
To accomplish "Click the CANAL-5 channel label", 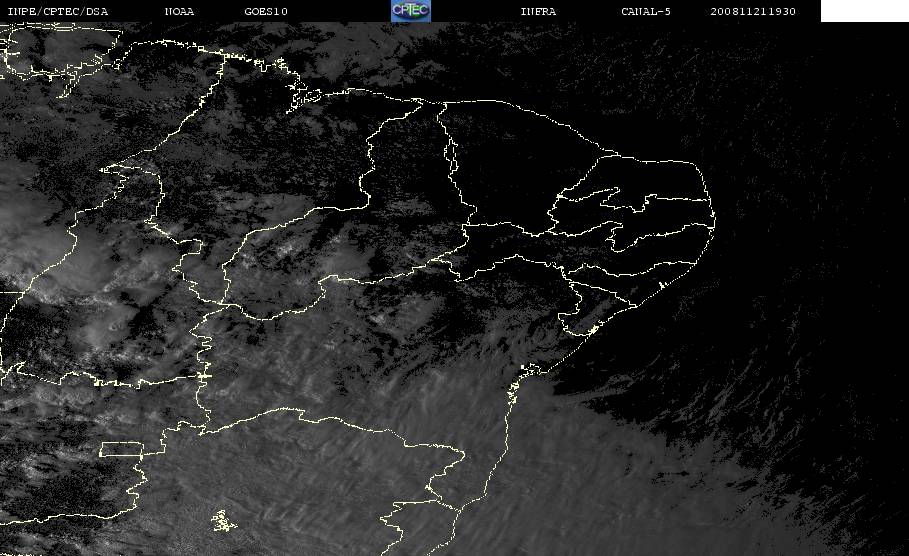I will tap(646, 11).
